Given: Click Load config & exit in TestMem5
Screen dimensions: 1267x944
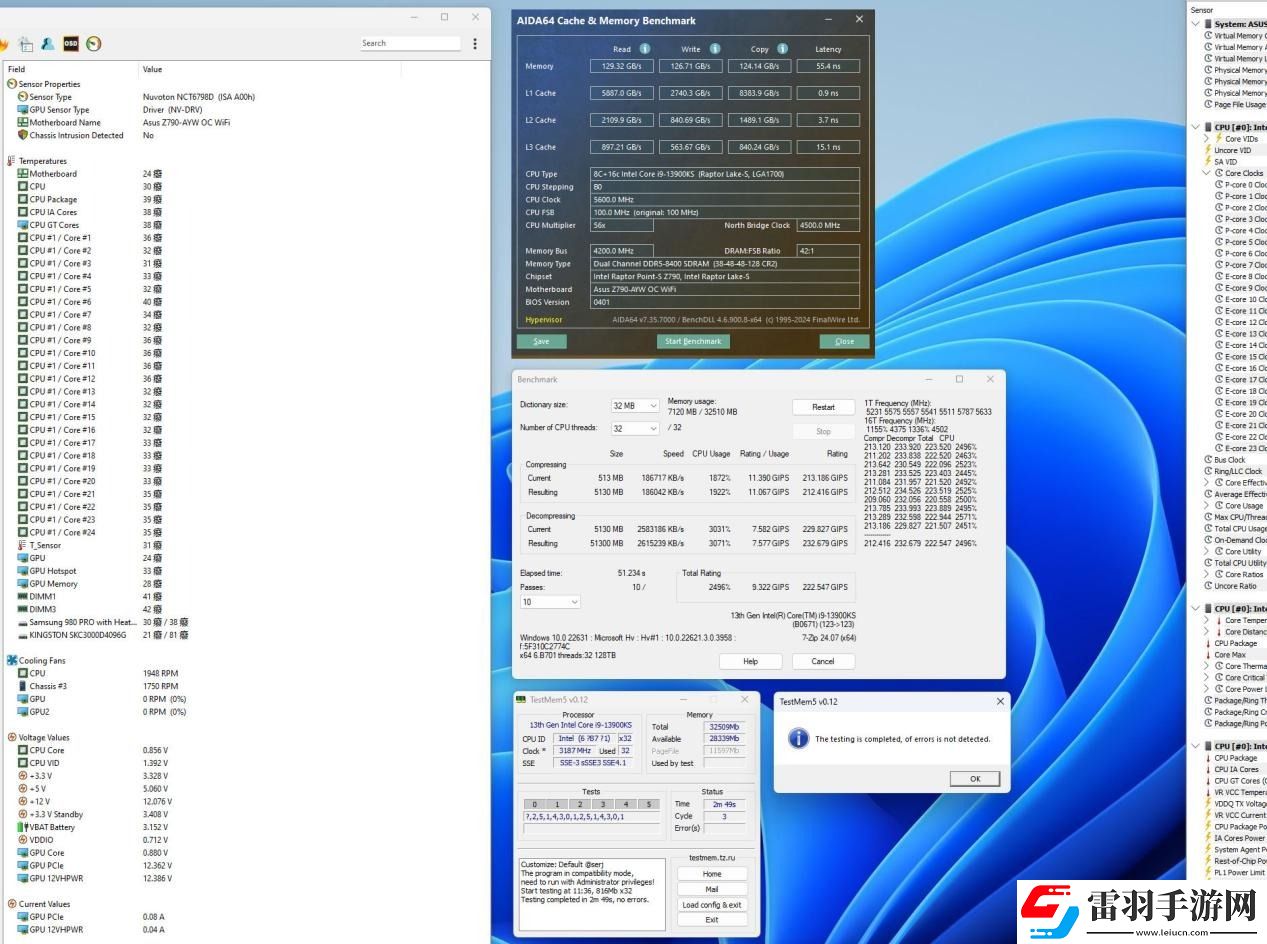Looking at the screenshot, I should (712, 905).
